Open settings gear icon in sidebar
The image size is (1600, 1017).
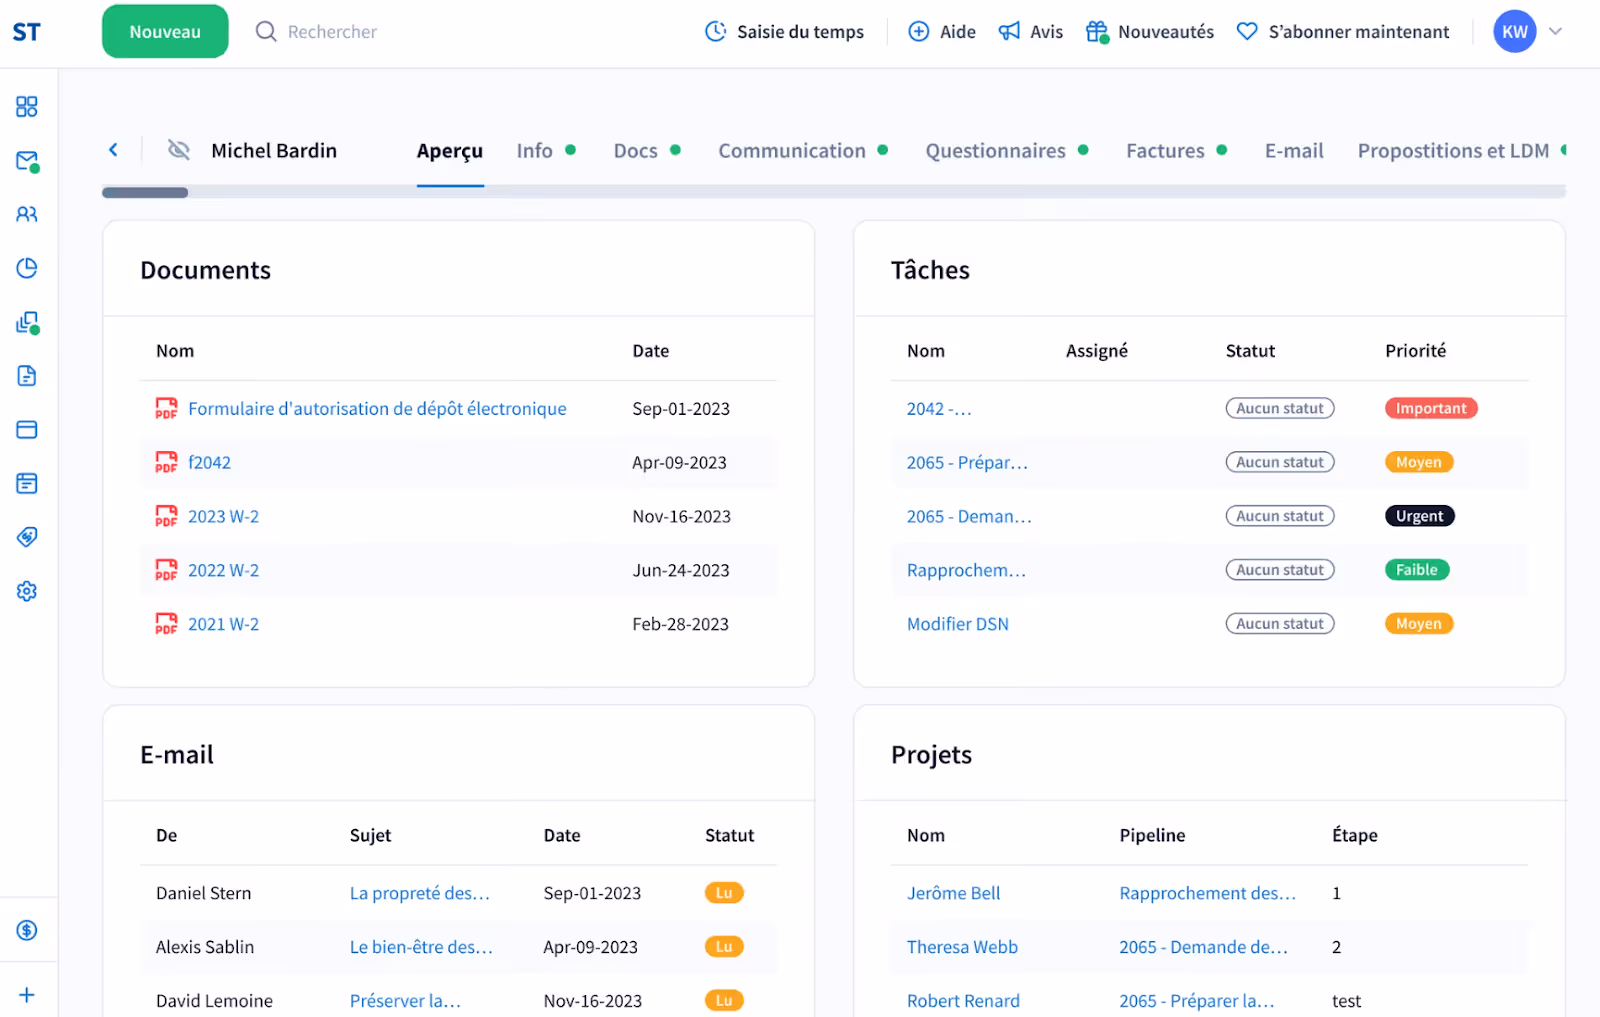(27, 591)
